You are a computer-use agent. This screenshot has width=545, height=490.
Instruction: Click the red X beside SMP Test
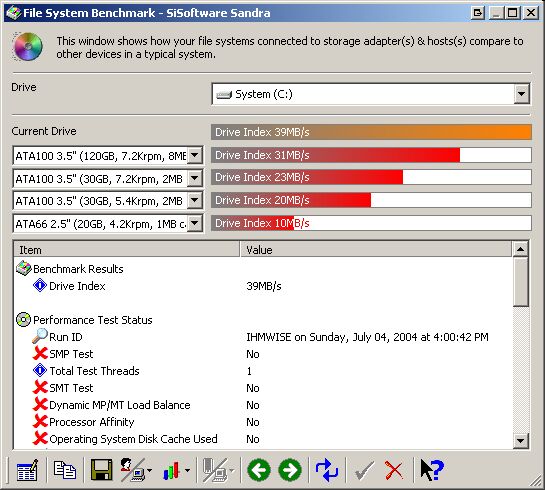[40, 353]
